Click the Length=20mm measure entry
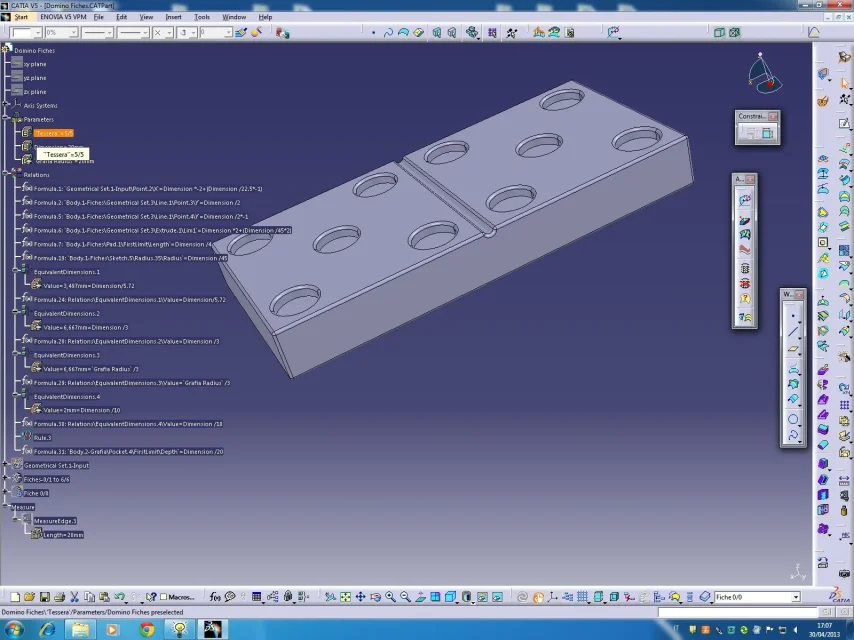Screen dimensions: 854x640 click(63, 535)
